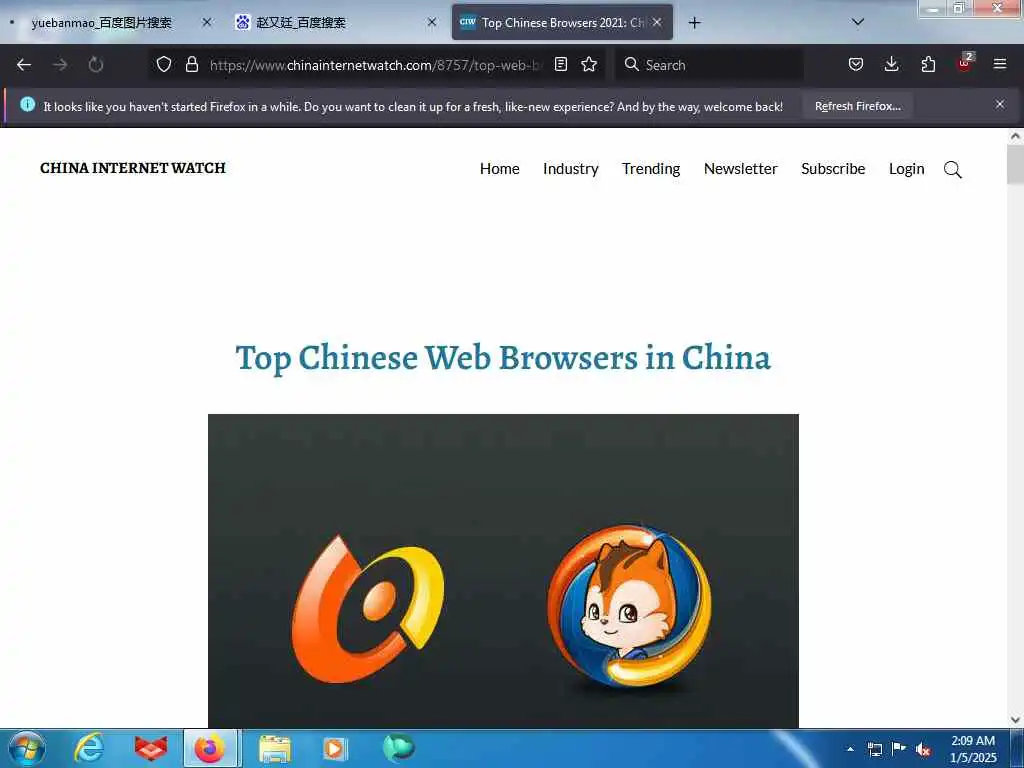Open Action Center flag tray icon
The width and height of the screenshot is (1024, 768).
pyautogui.click(x=899, y=748)
